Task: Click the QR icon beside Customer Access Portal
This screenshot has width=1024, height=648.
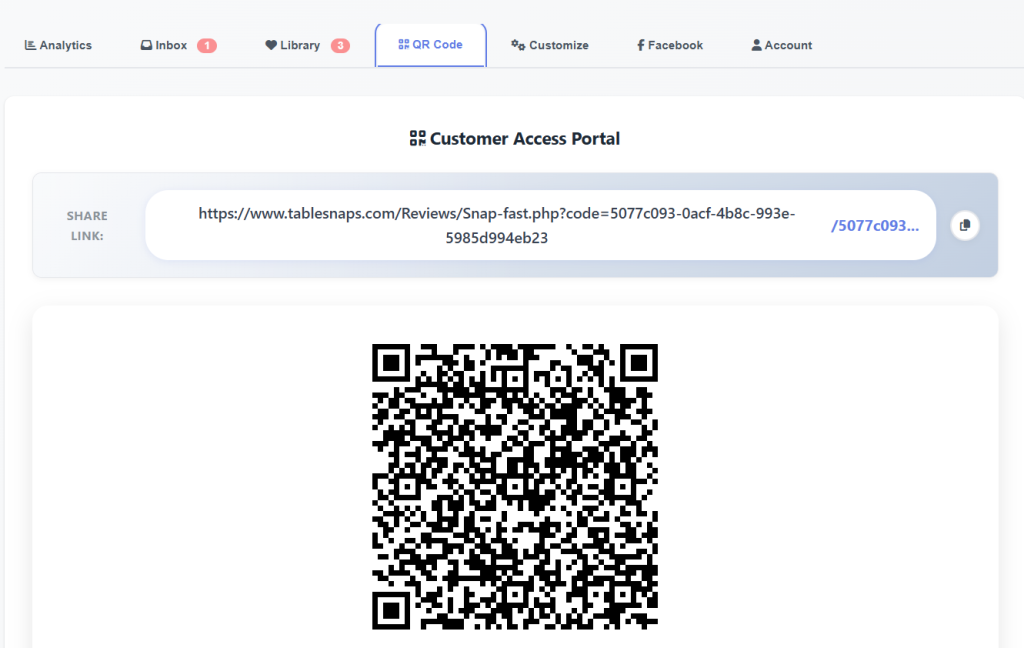Action: coord(417,138)
